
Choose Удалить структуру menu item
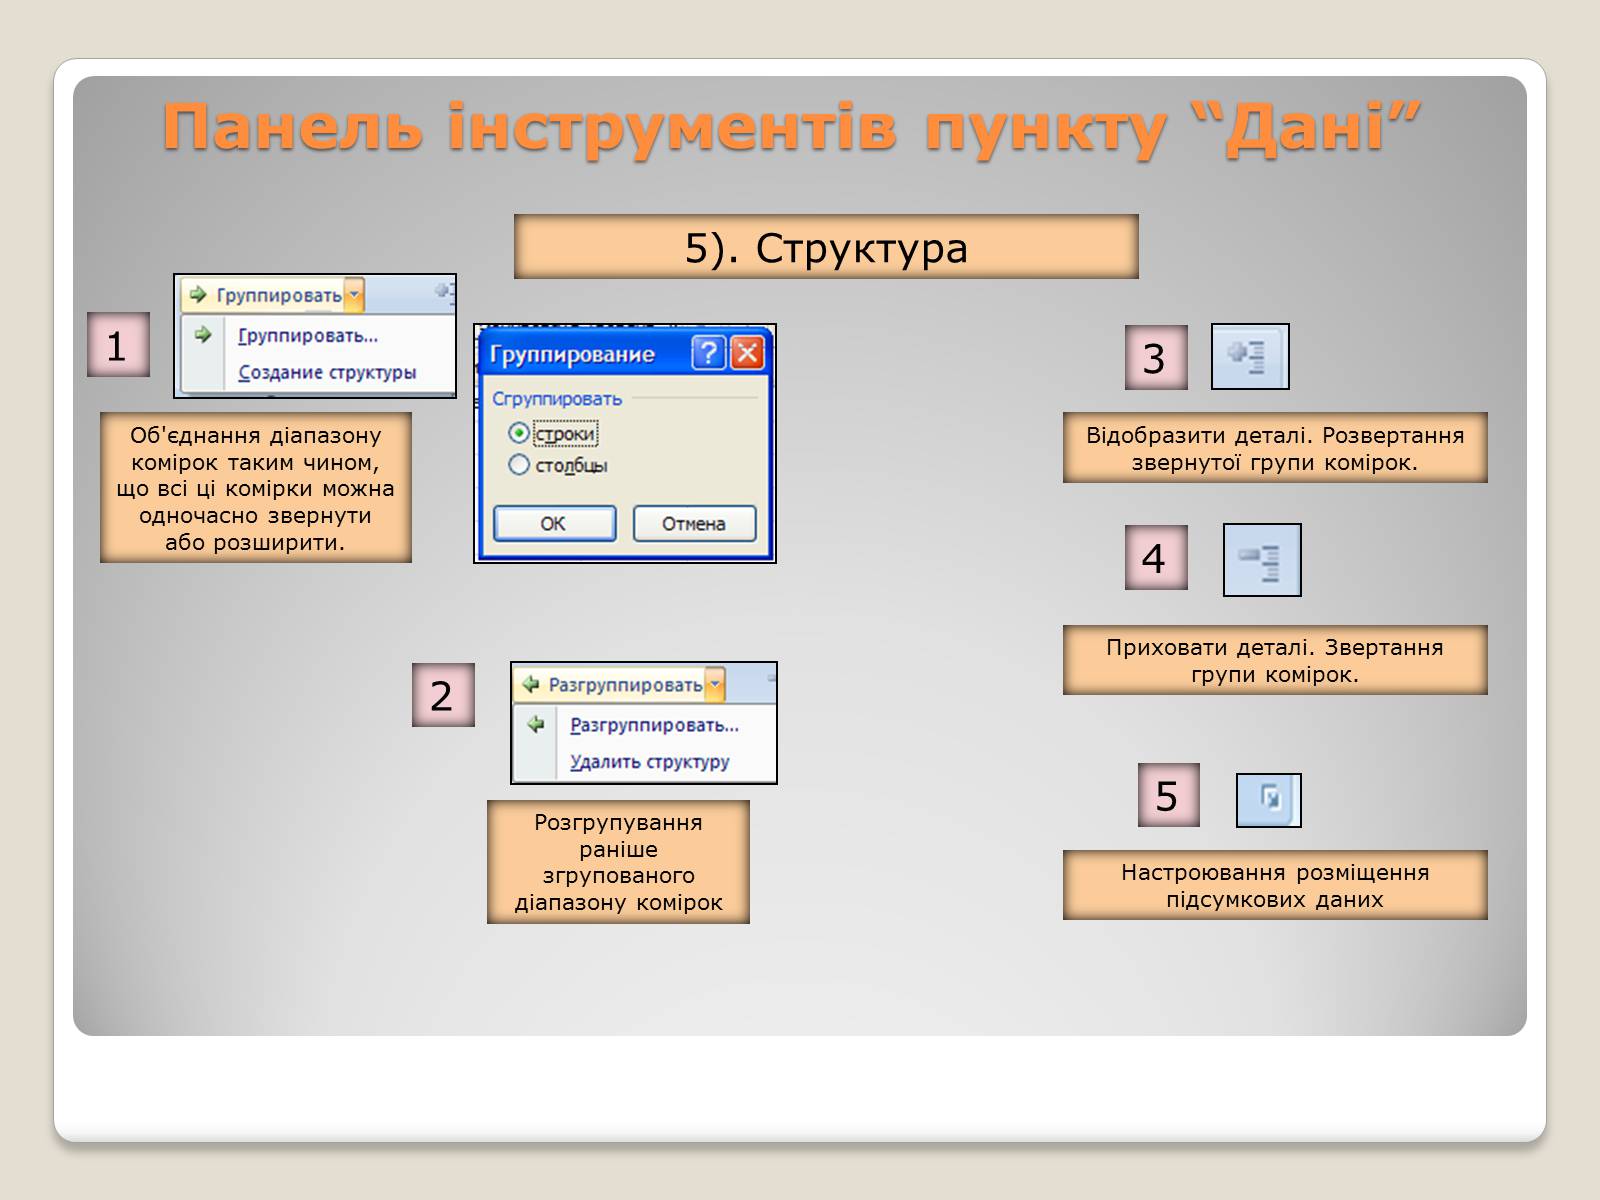coord(649,762)
